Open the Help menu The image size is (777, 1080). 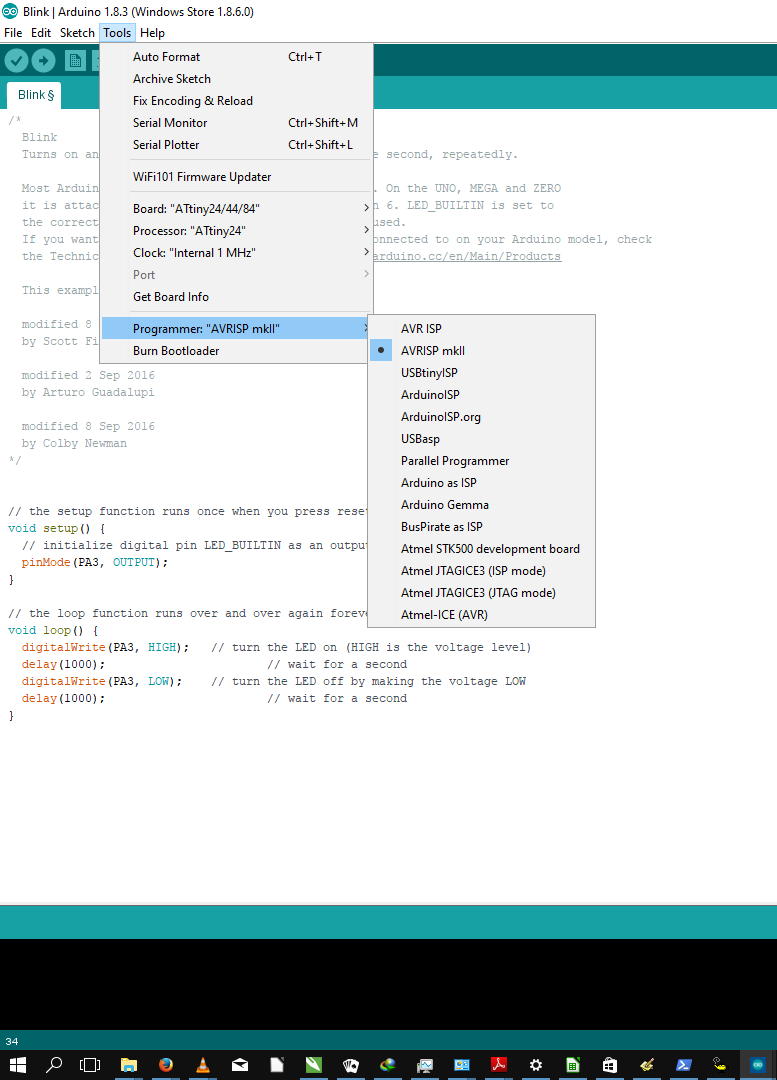(x=152, y=32)
